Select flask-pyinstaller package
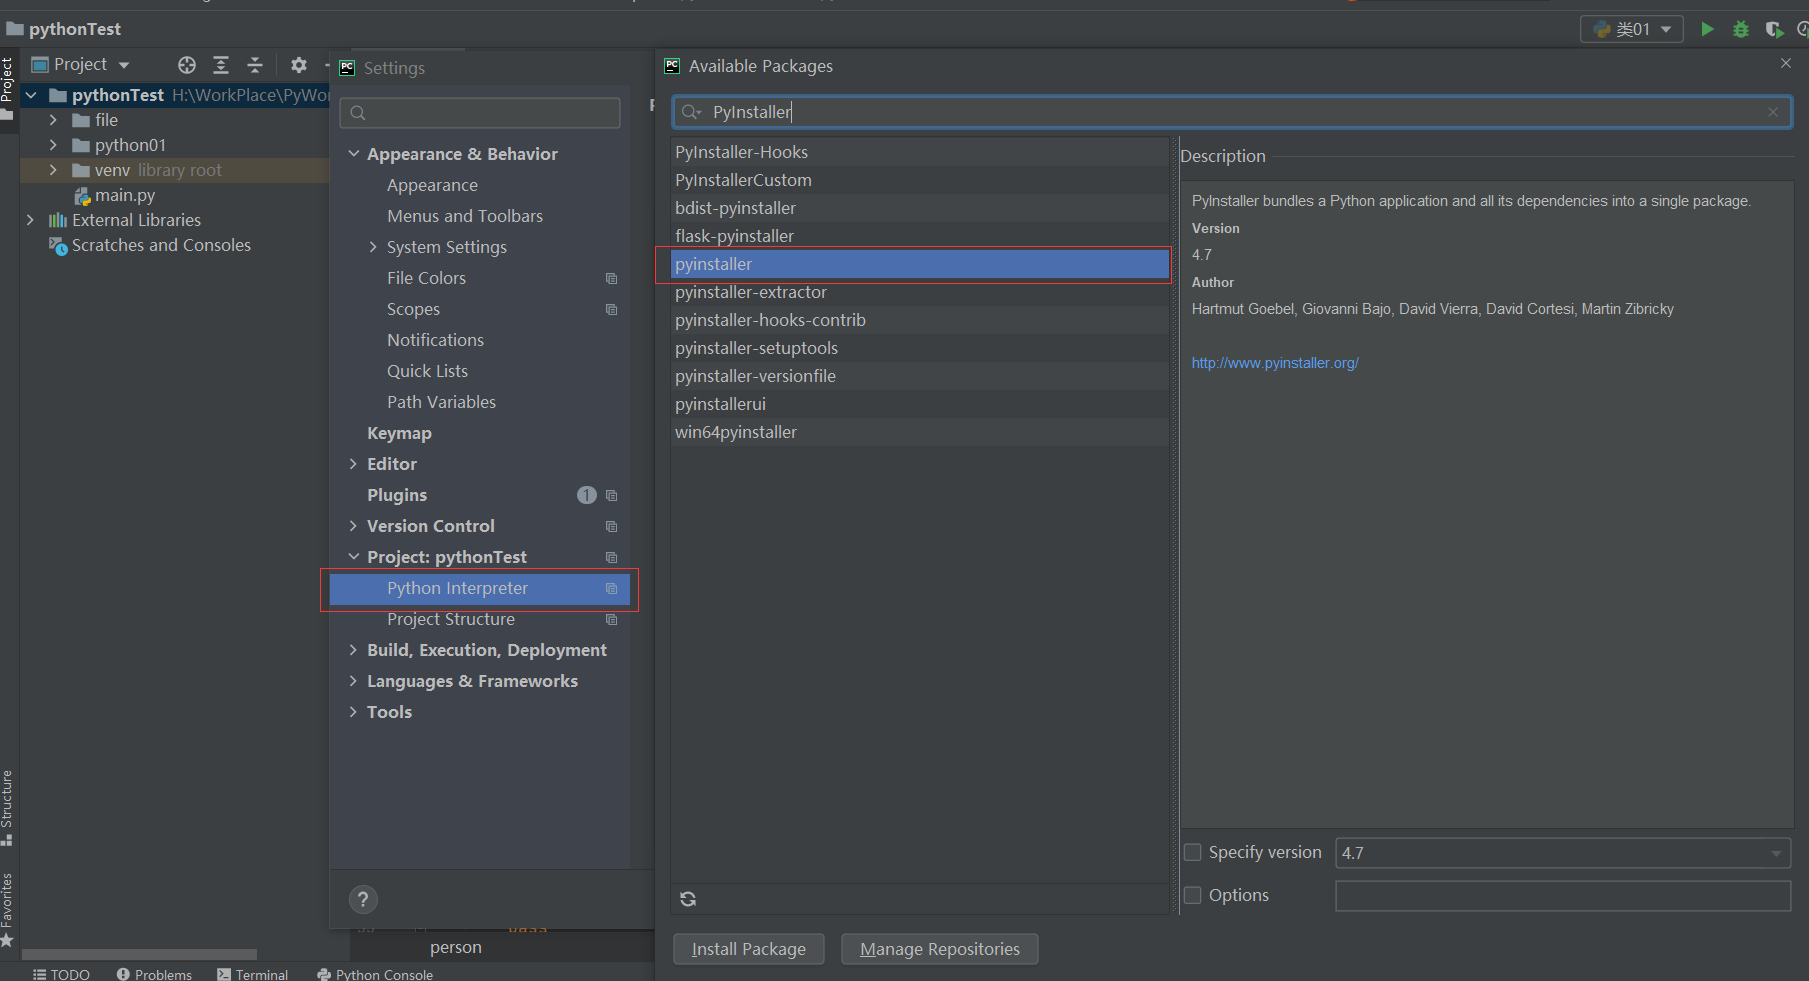The width and height of the screenshot is (1809, 981). [920, 236]
